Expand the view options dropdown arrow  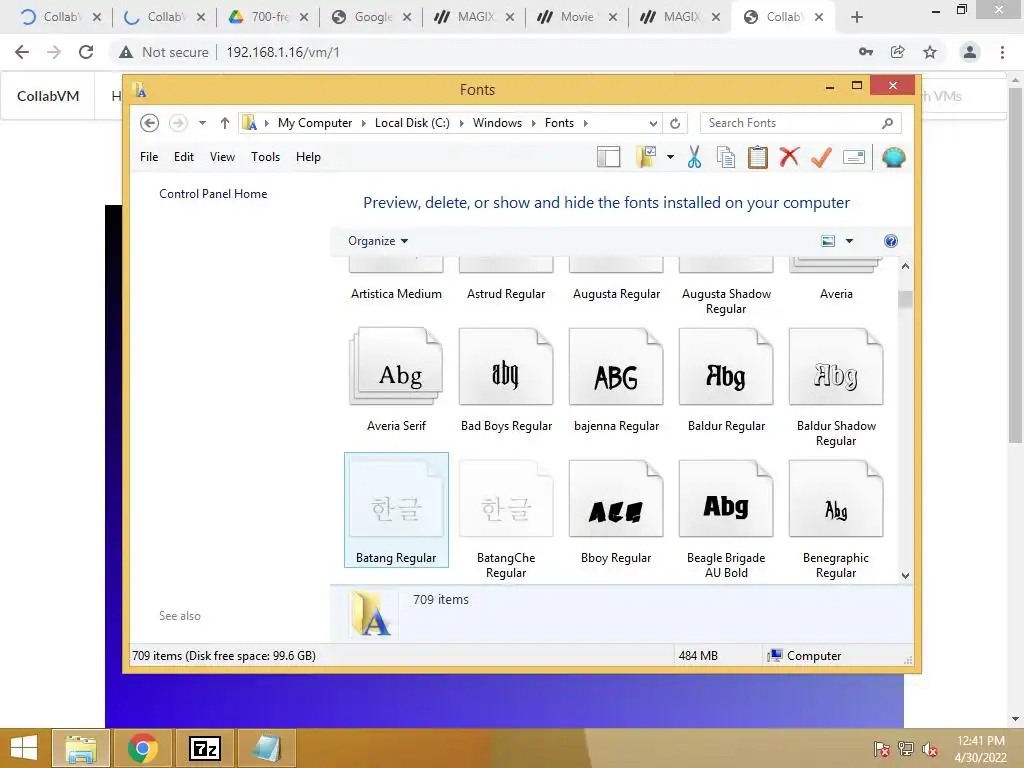[x=849, y=241]
